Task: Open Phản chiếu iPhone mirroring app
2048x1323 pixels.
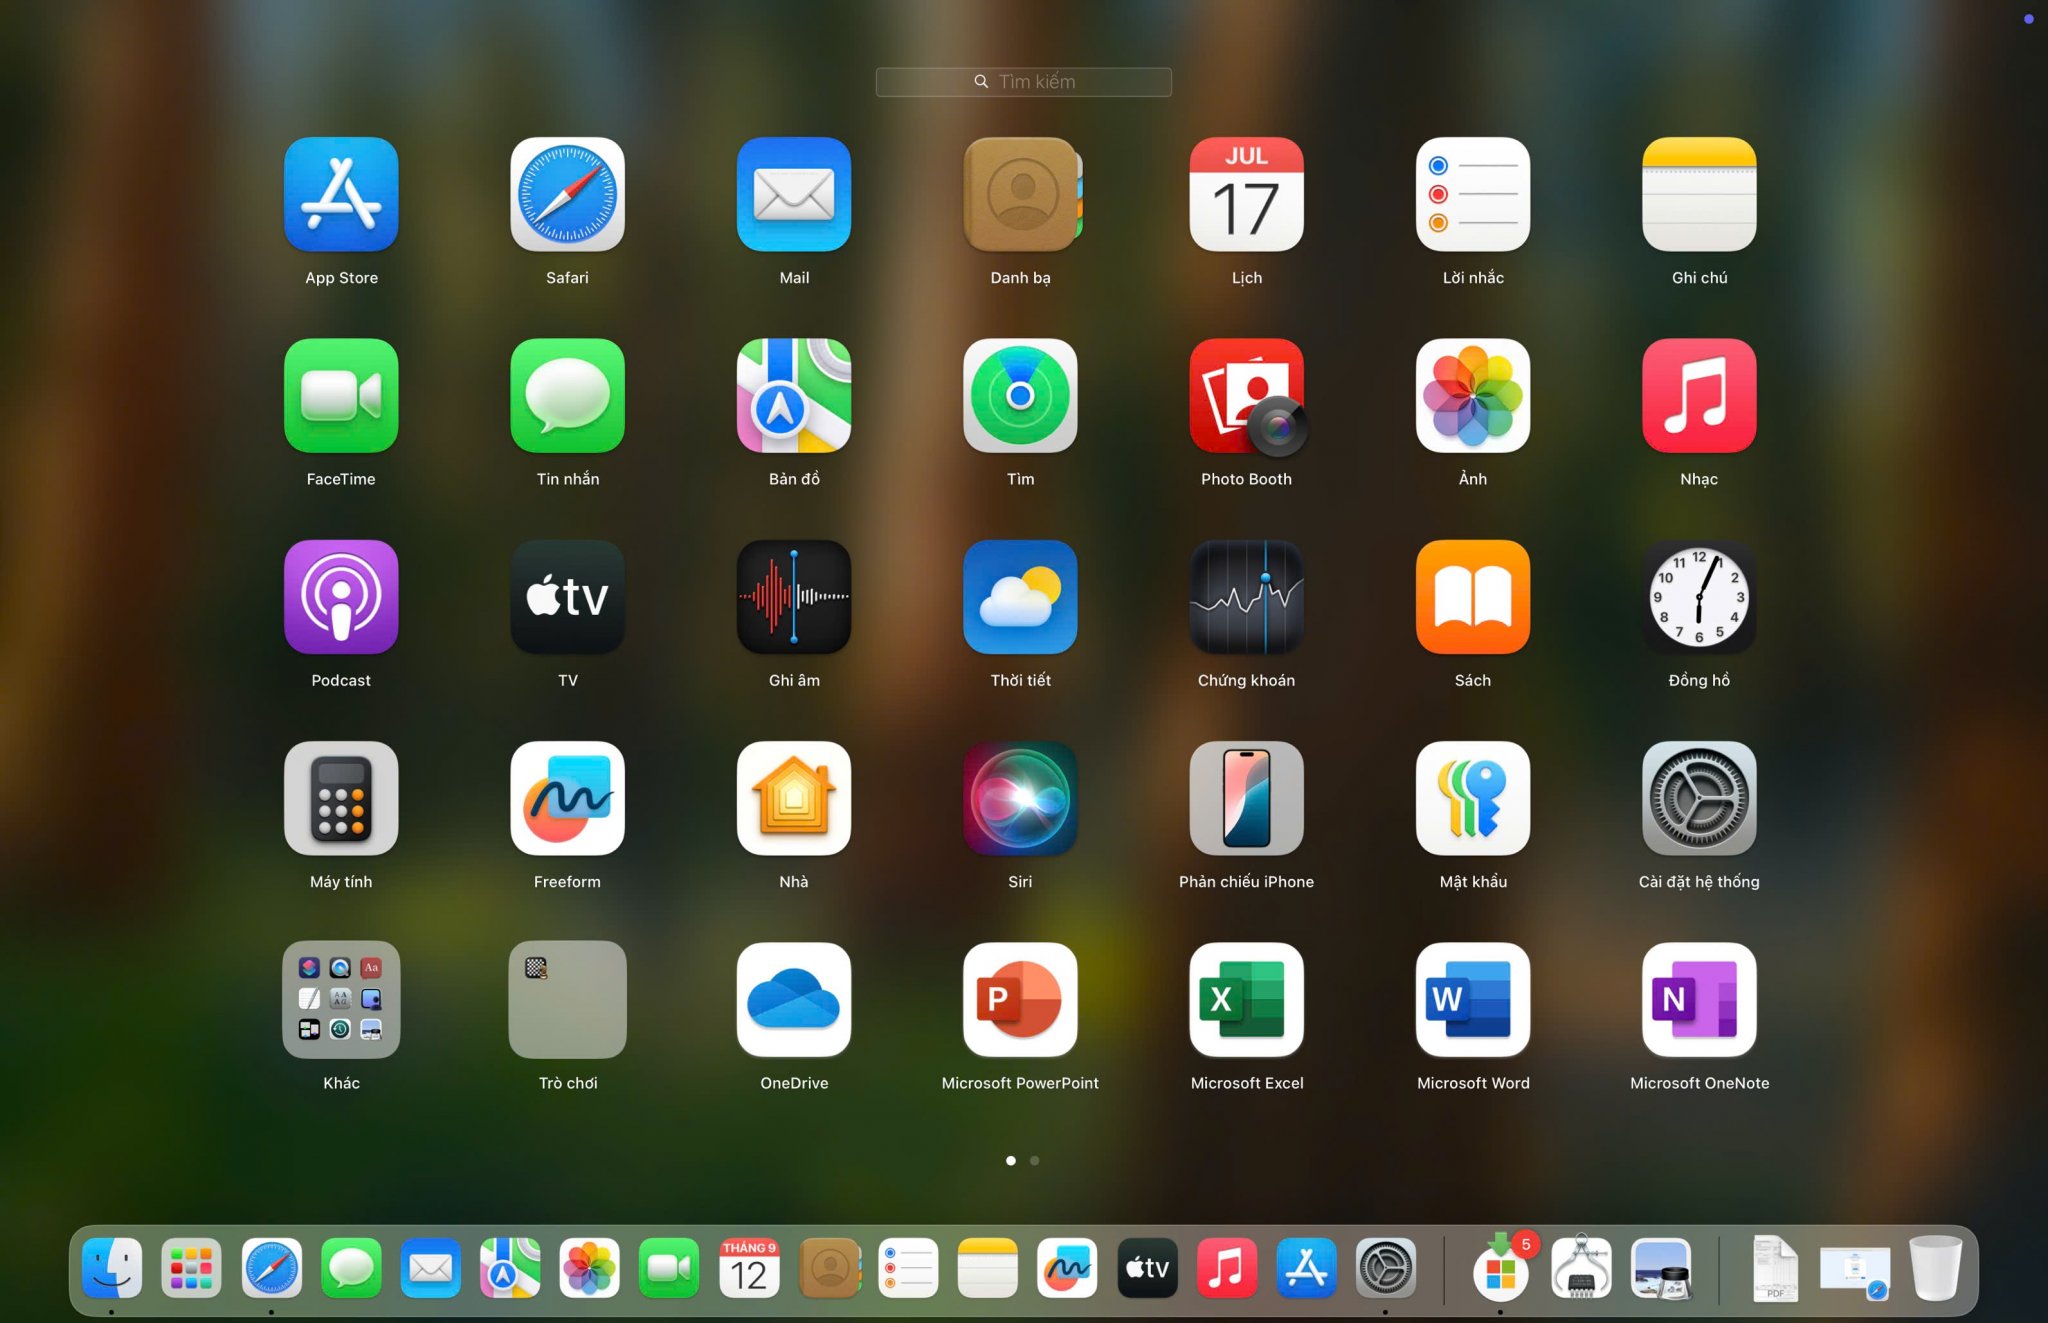Action: pos(1246,798)
